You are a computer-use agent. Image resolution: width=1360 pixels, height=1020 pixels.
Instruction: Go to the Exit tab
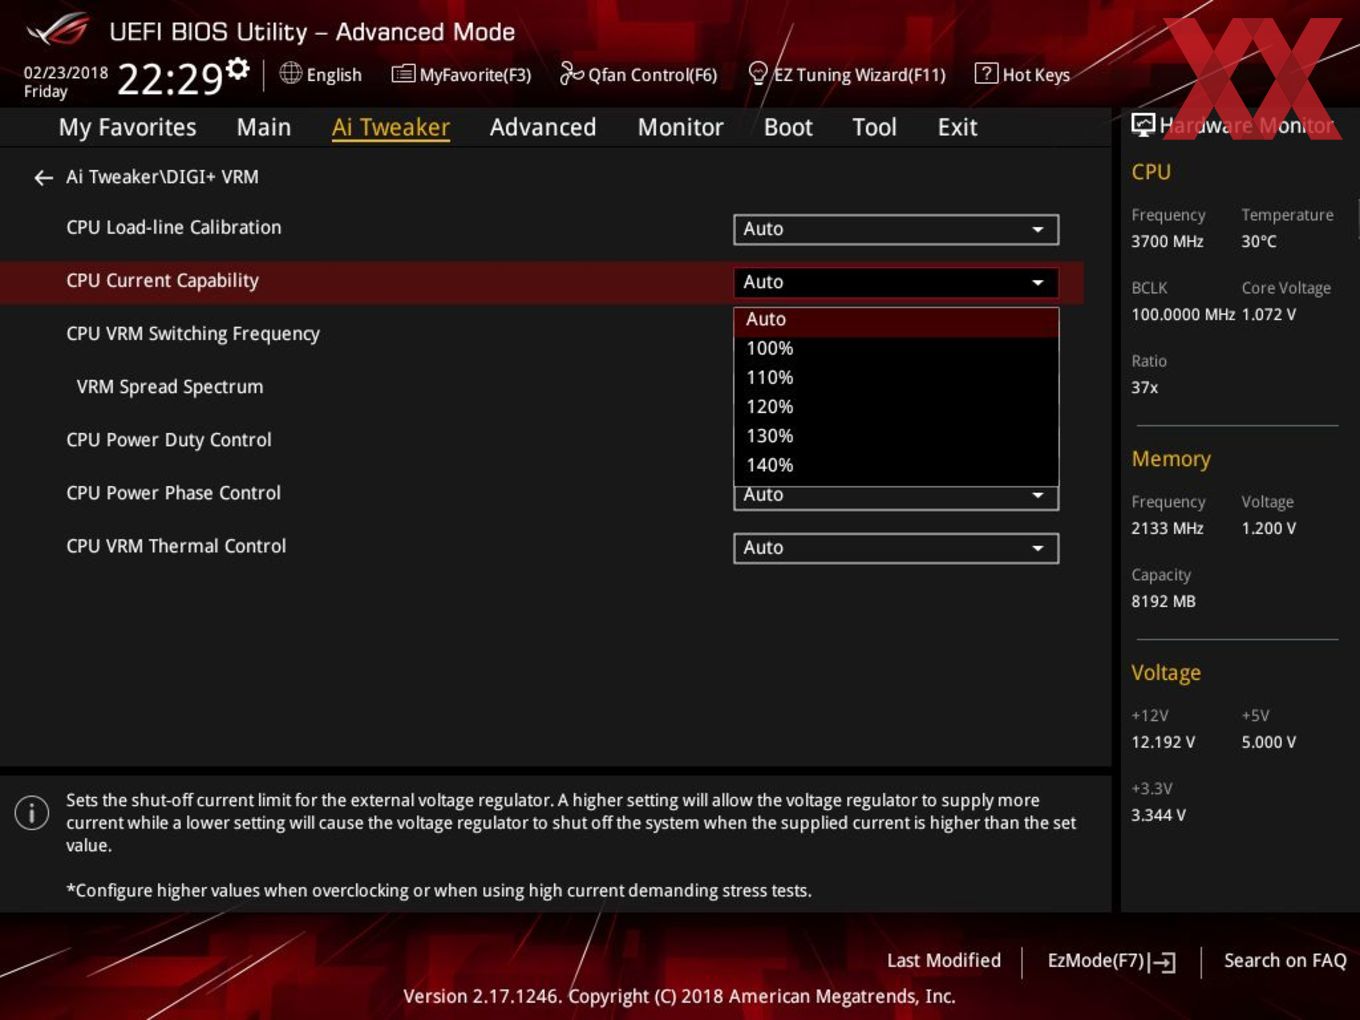tap(957, 127)
